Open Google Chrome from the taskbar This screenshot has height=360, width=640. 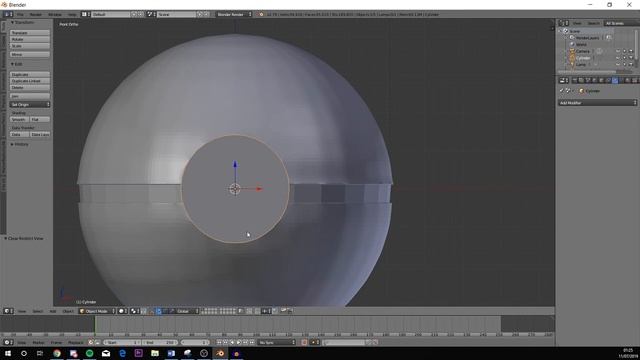[x=57, y=353]
